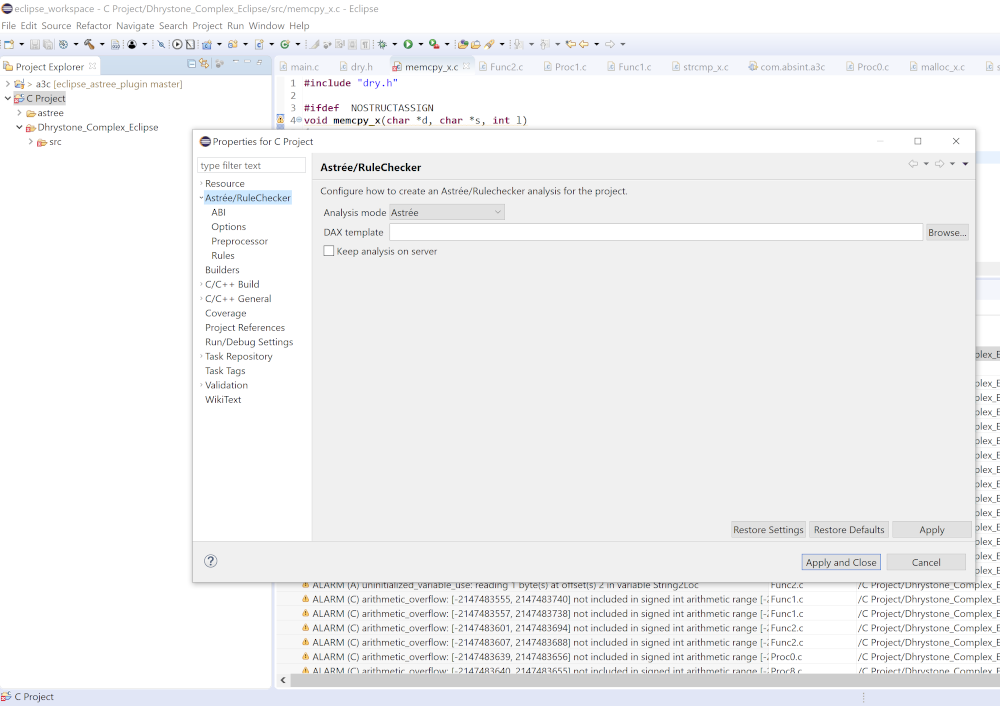Screen dimensions: 1000x706
Task: Click the Restore Settings button
Action: (x=768, y=529)
